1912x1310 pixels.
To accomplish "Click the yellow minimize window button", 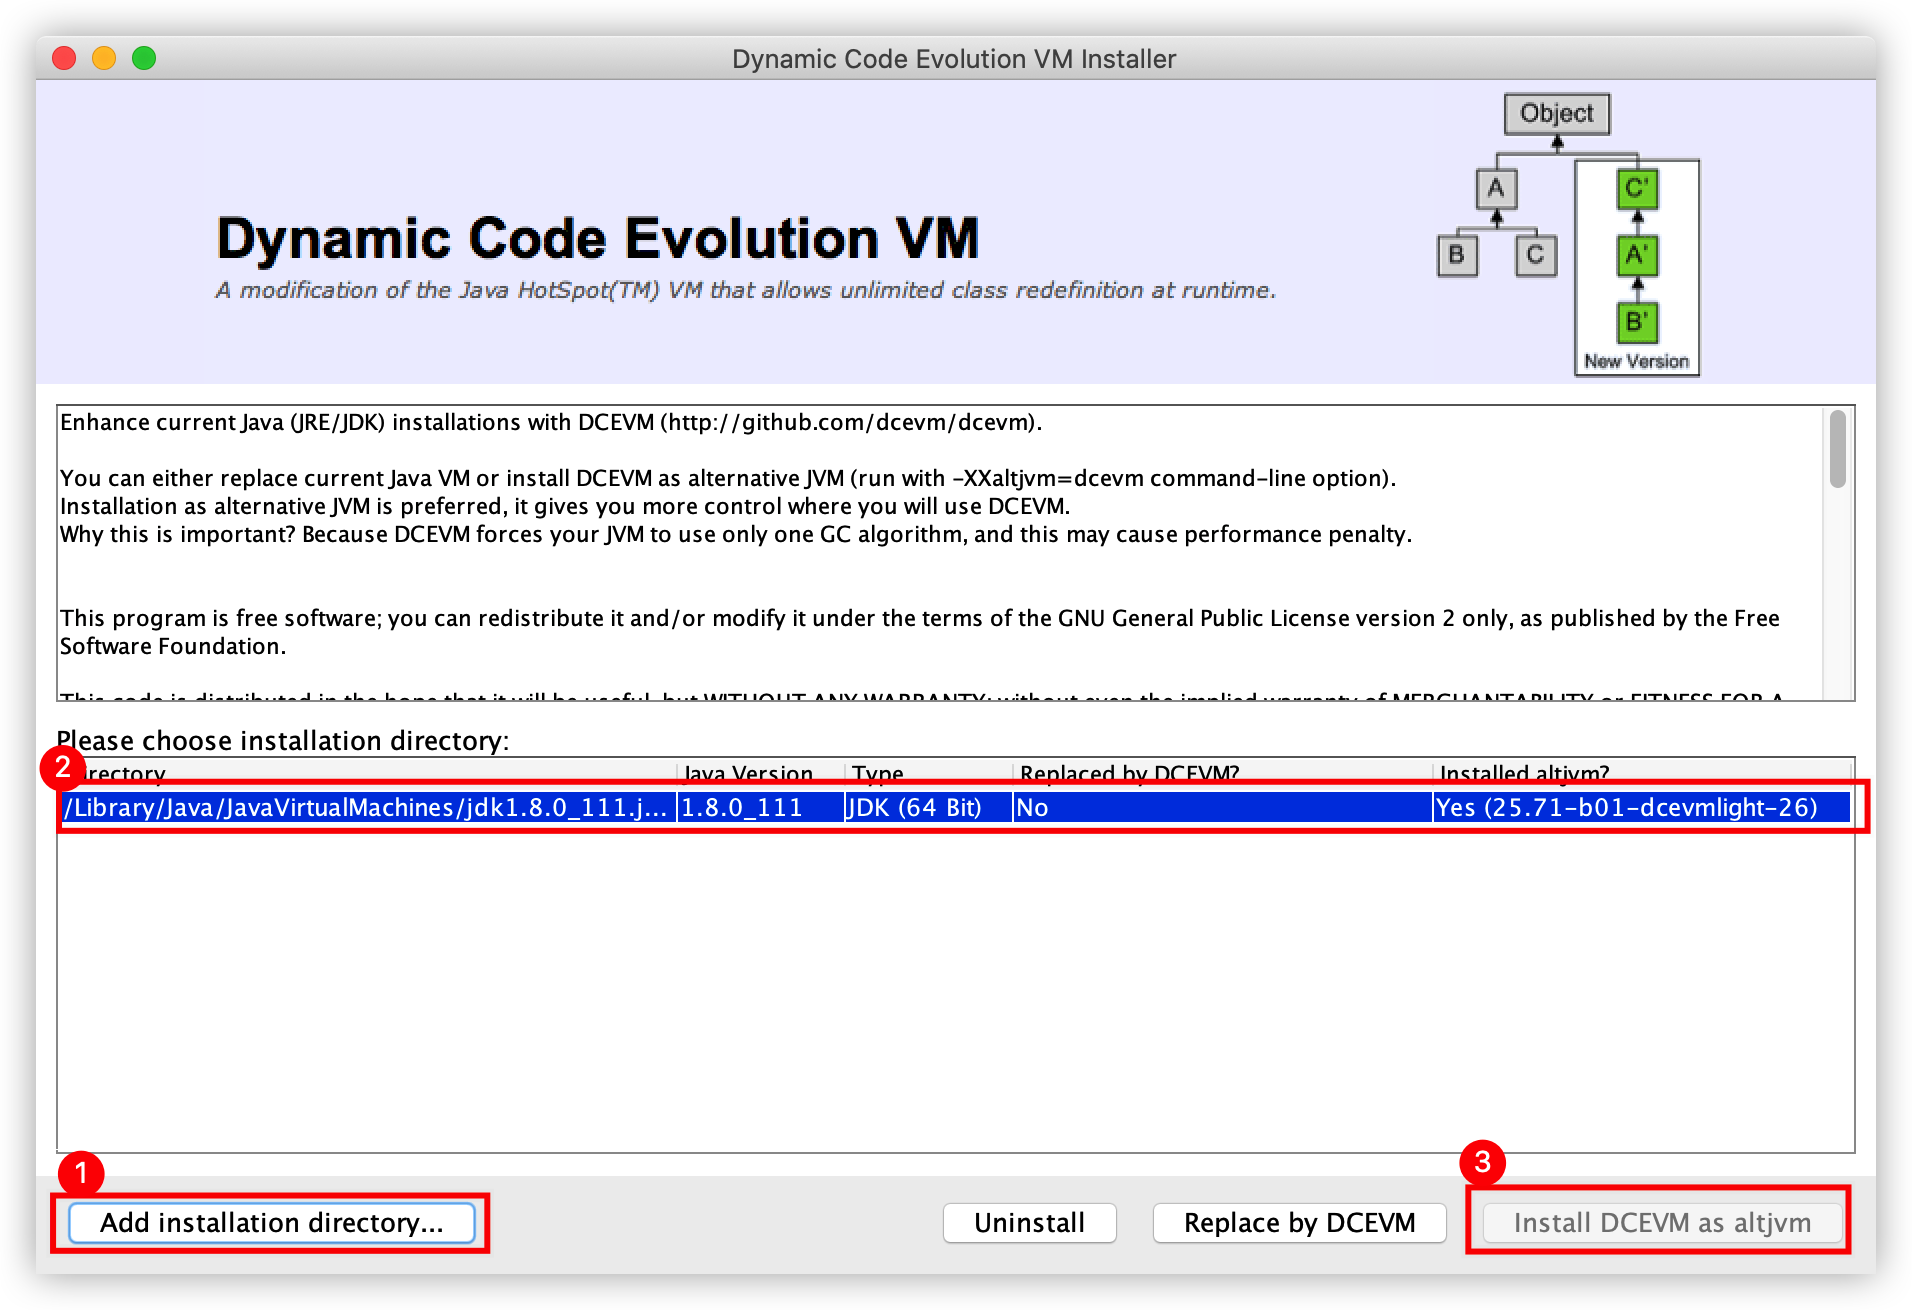I will pyautogui.click(x=104, y=58).
